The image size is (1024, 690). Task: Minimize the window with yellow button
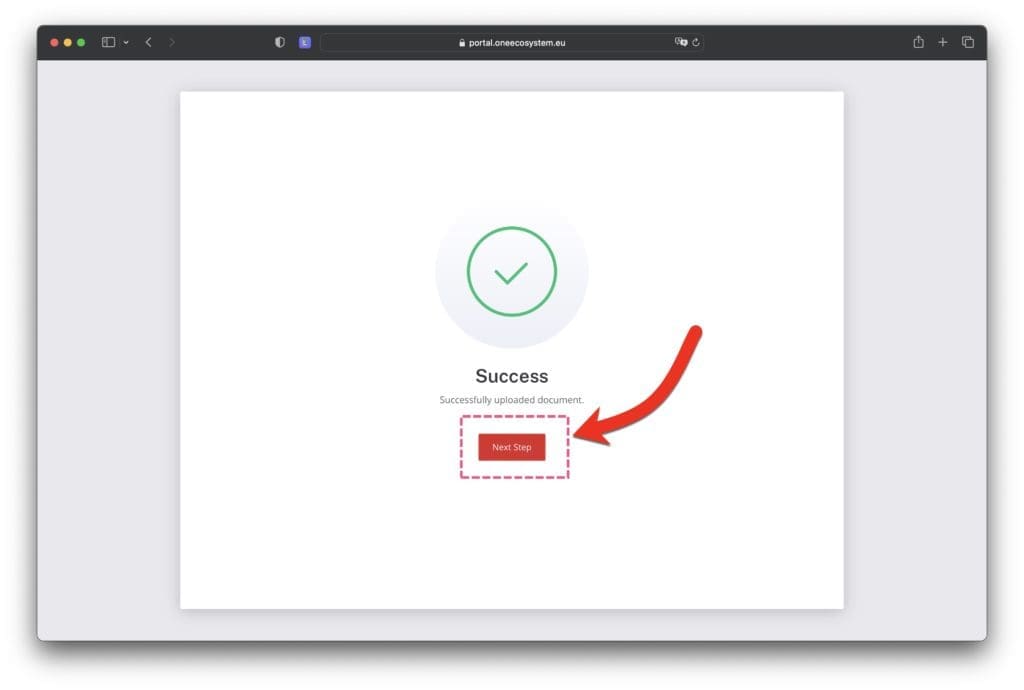tap(67, 42)
